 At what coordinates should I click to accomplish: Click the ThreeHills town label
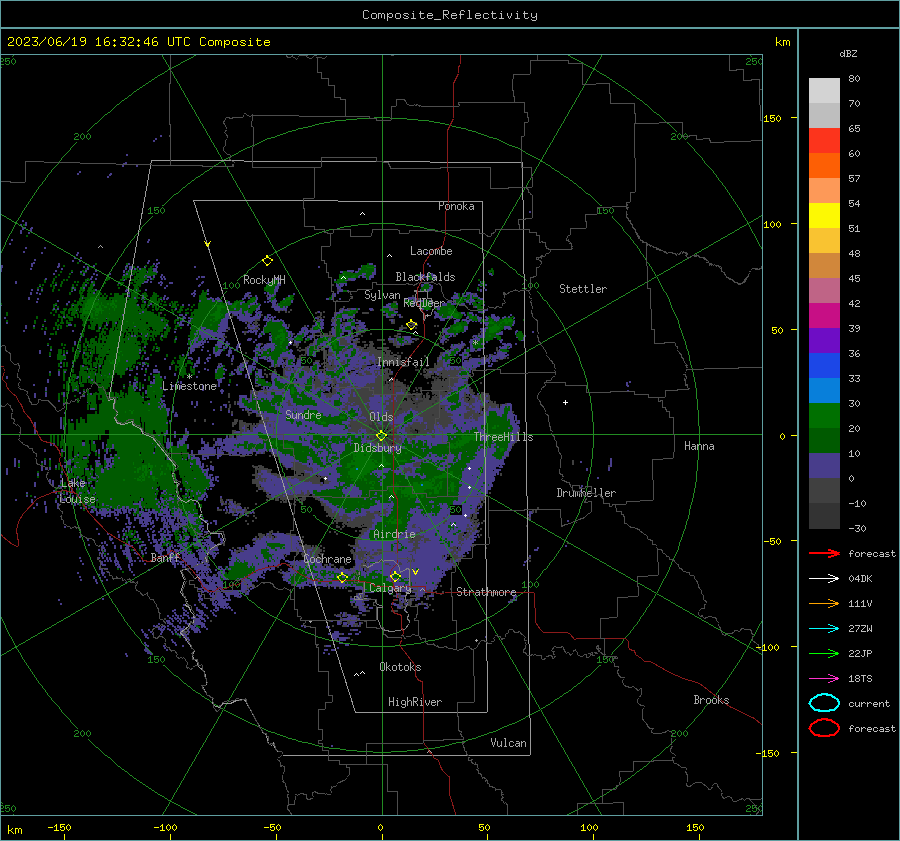pyautogui.click(x=503, y=437)
